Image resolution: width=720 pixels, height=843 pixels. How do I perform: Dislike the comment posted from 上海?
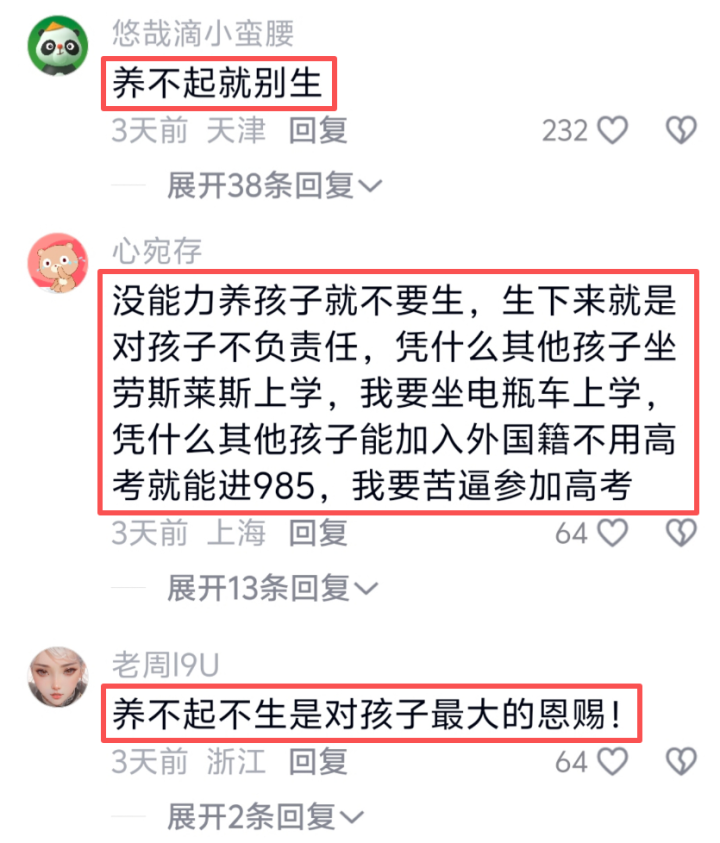coord(681,533)
